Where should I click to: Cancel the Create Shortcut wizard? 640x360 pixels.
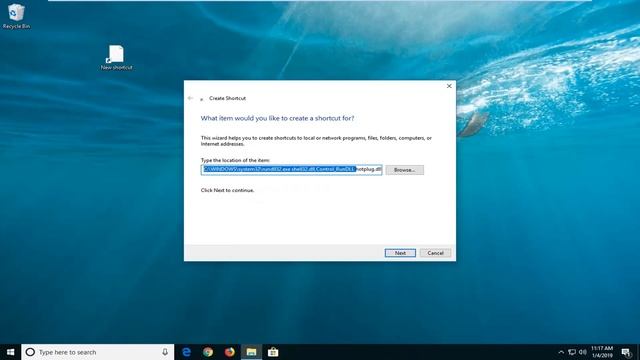click(x=435, y=253)
